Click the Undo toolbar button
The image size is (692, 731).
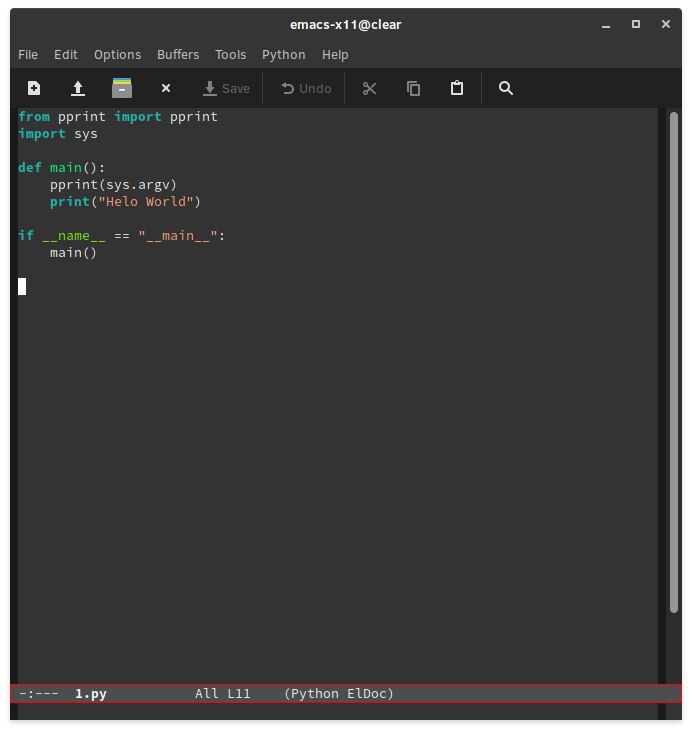[306, 88]
